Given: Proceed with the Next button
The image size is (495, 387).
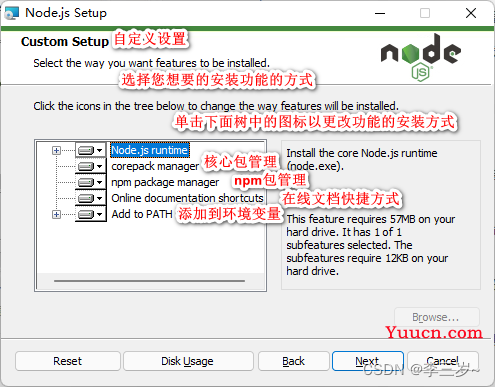Looking at the screenshot, I should (368, 361).
